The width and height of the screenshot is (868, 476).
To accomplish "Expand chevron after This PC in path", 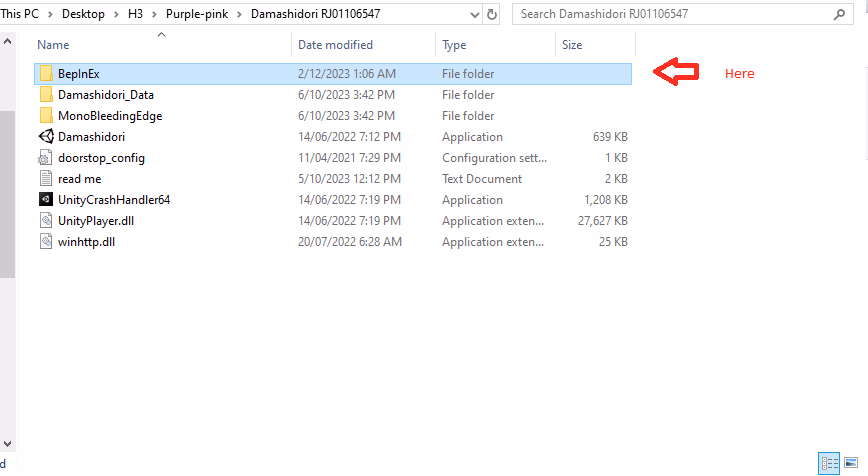I will coord(50,14).
